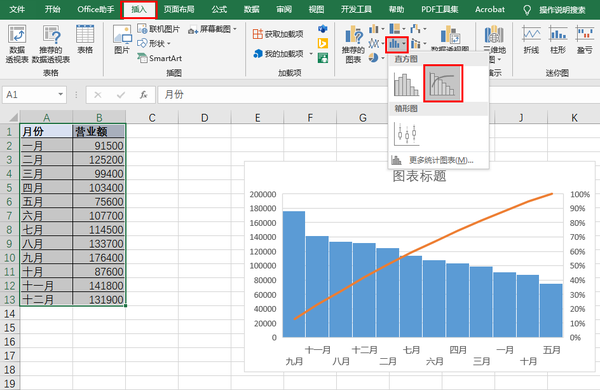Select column C header
The image size is (600, 390).
152,117
